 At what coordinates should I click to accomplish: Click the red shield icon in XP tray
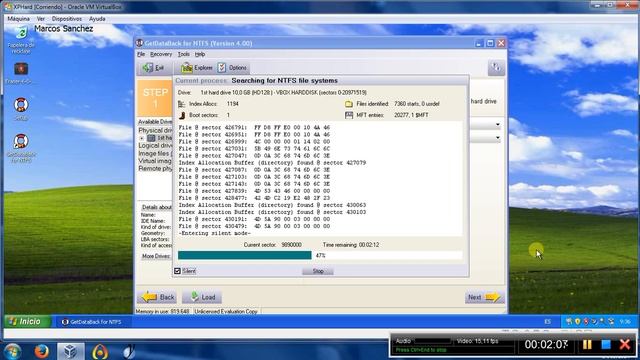(586, 322)
